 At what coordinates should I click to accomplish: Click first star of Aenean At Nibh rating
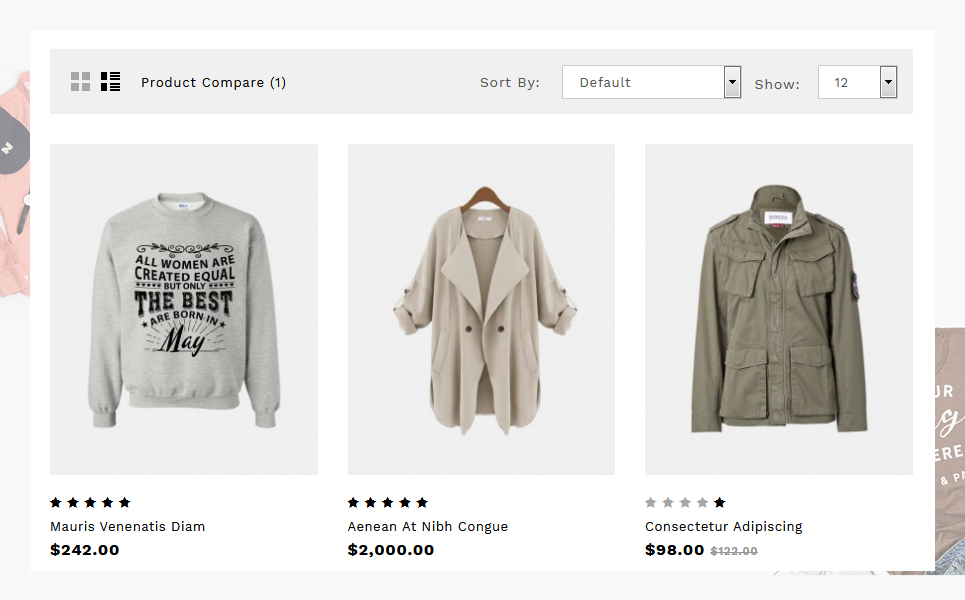(354, 503)
